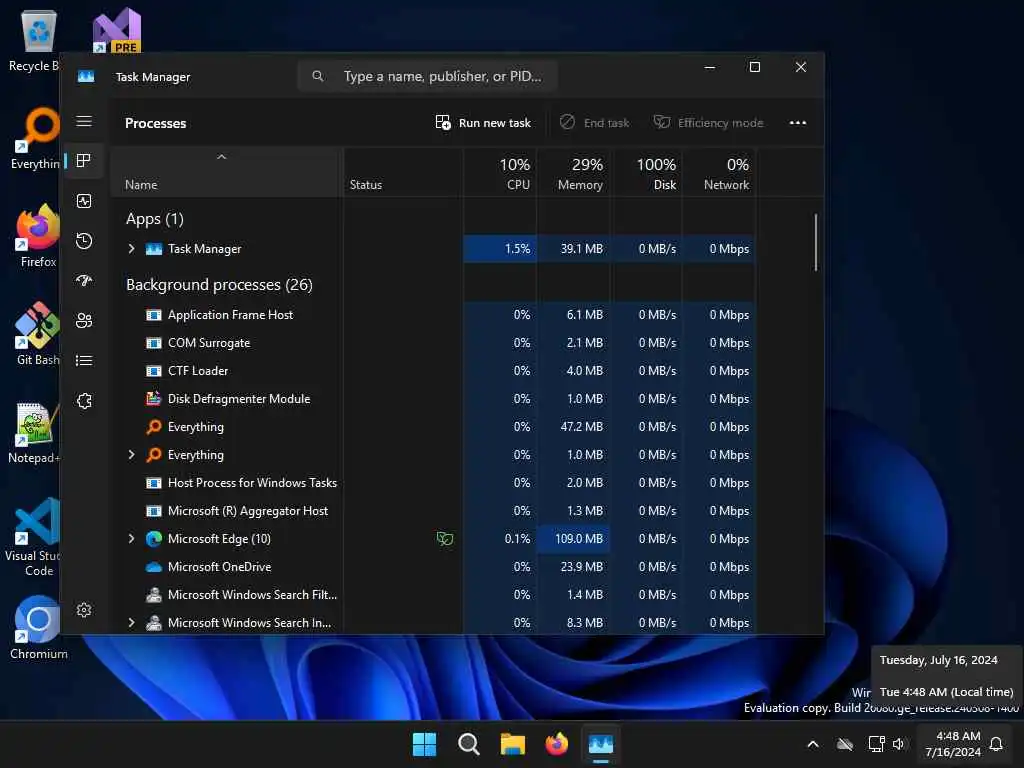
Task: Open the Task Manager navigation hamburger menu
Action: (x=84, y=121)
